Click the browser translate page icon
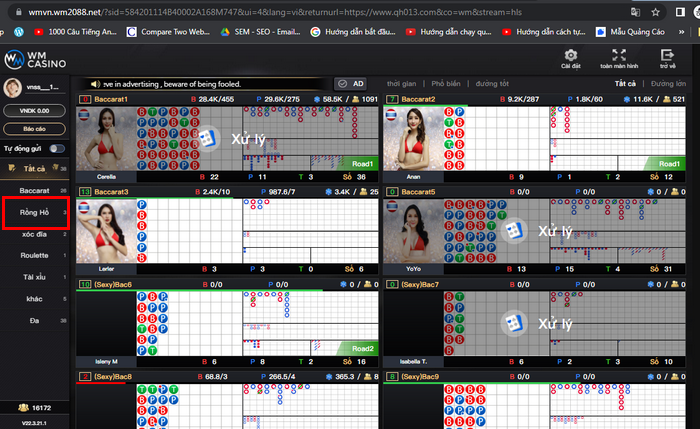The height and width of the screenshot is (429, 700). [635, 12]
